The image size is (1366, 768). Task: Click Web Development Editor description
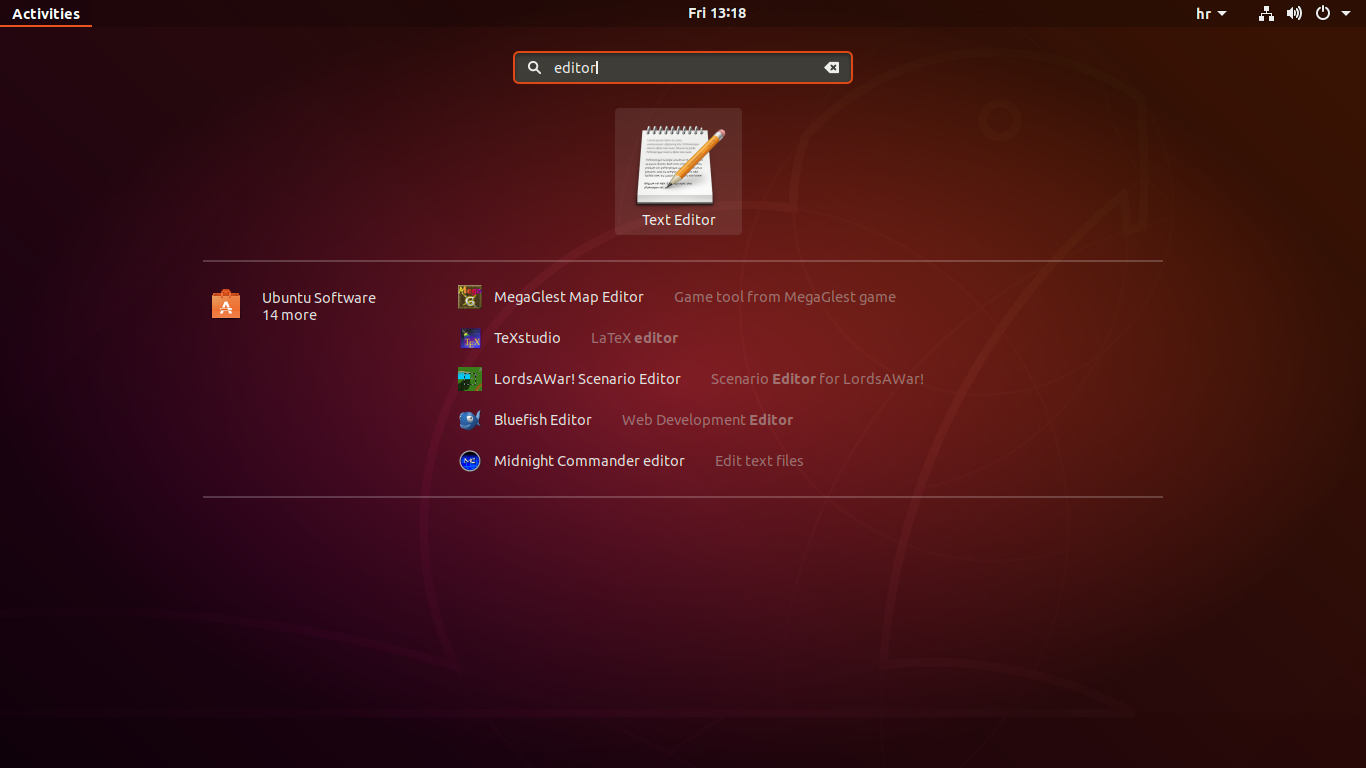tap(707, 420)
